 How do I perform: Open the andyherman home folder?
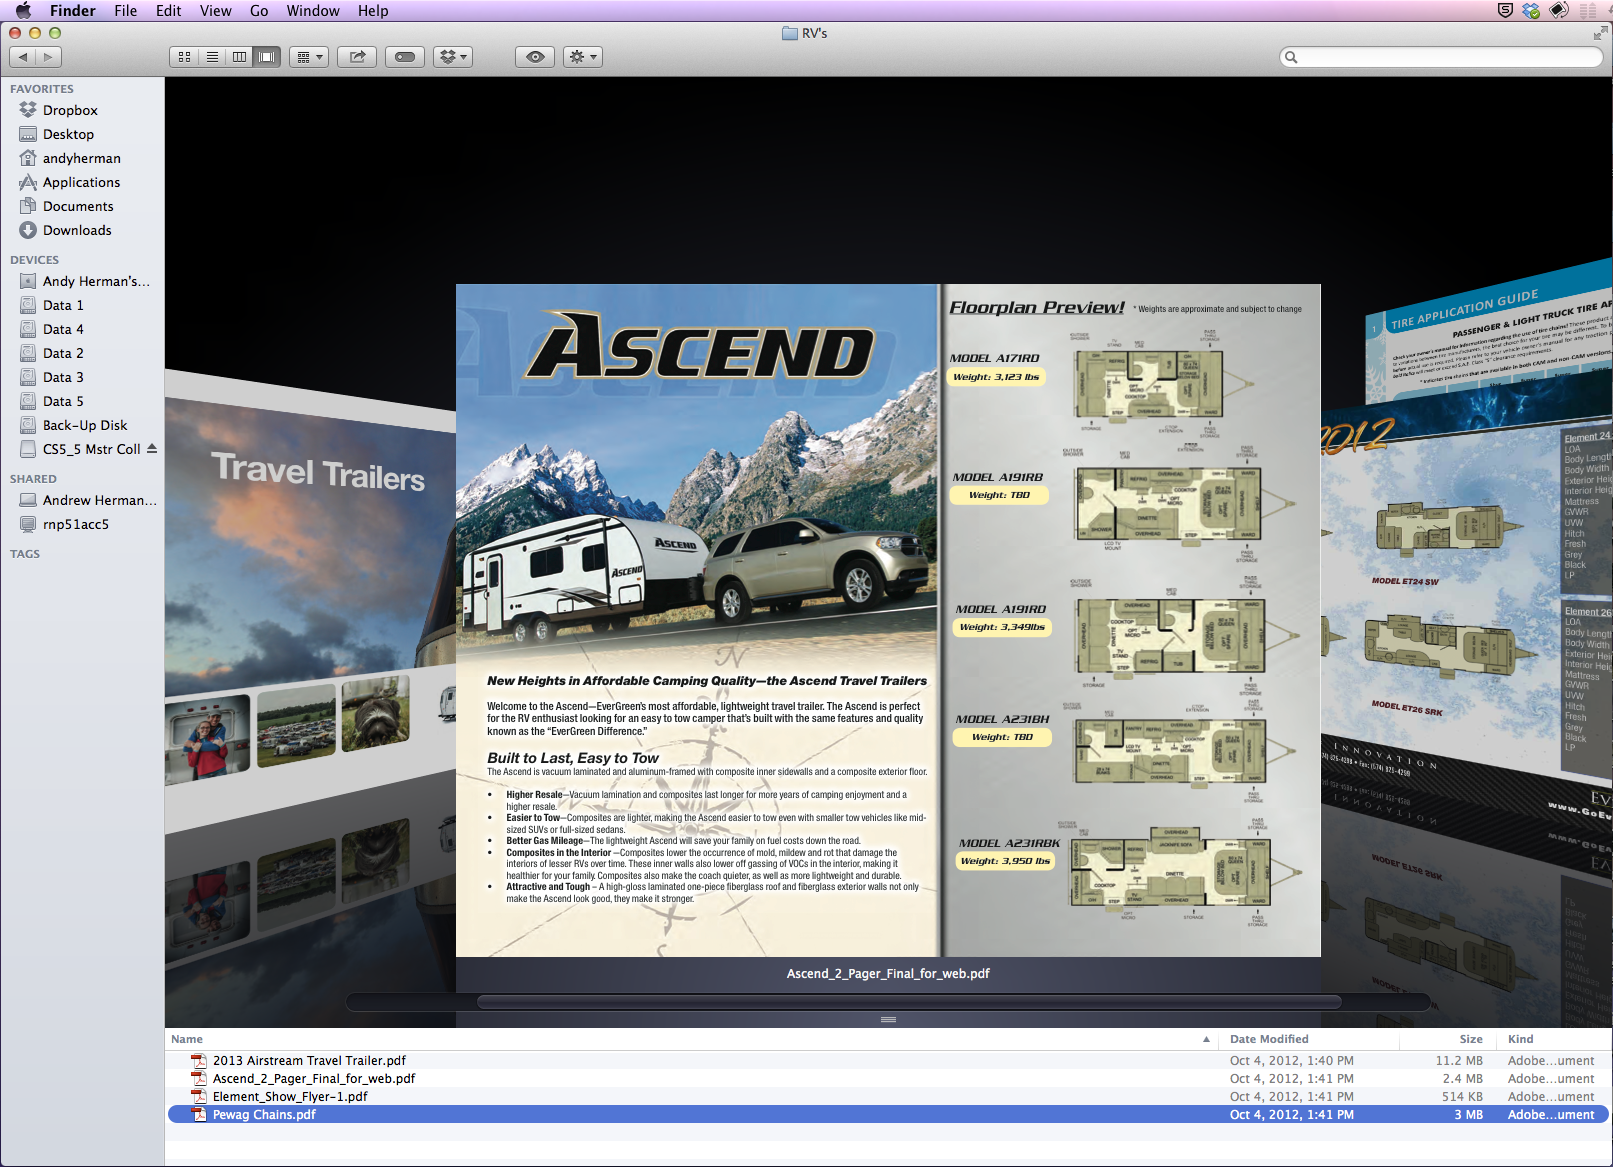tap(82, 158)
